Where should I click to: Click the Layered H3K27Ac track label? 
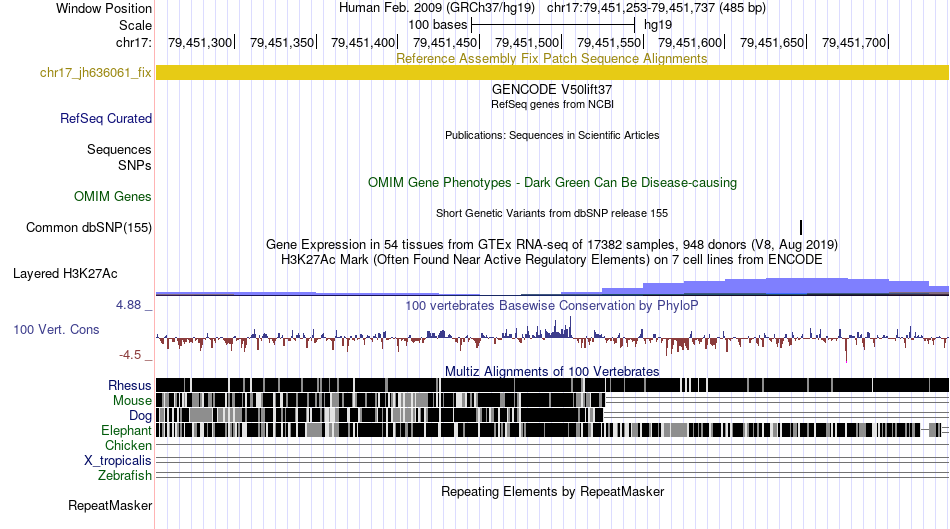point(65,273)
